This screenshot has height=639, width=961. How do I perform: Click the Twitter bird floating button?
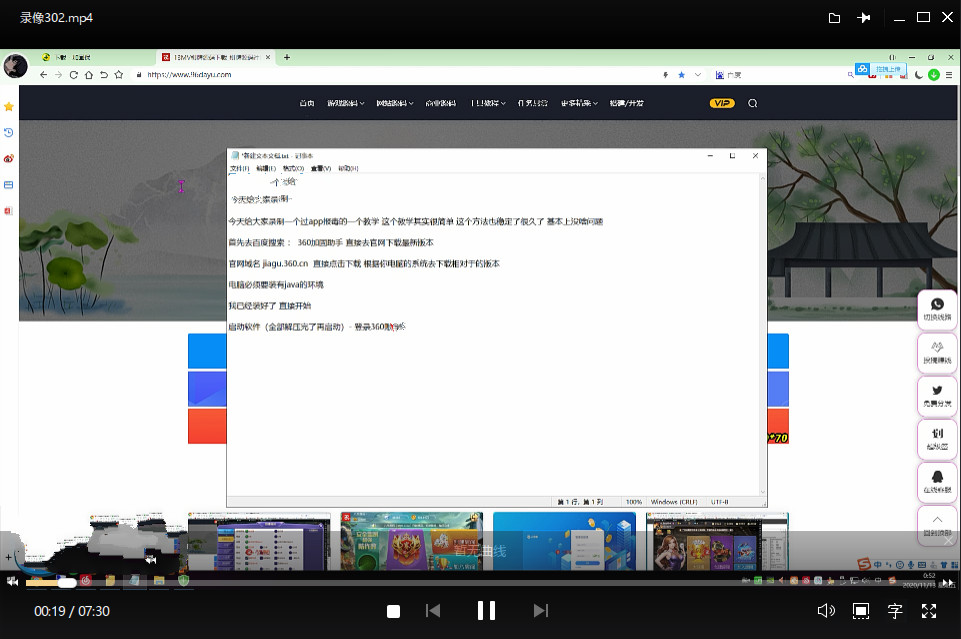pyautogui.click(x=937, y=396)
